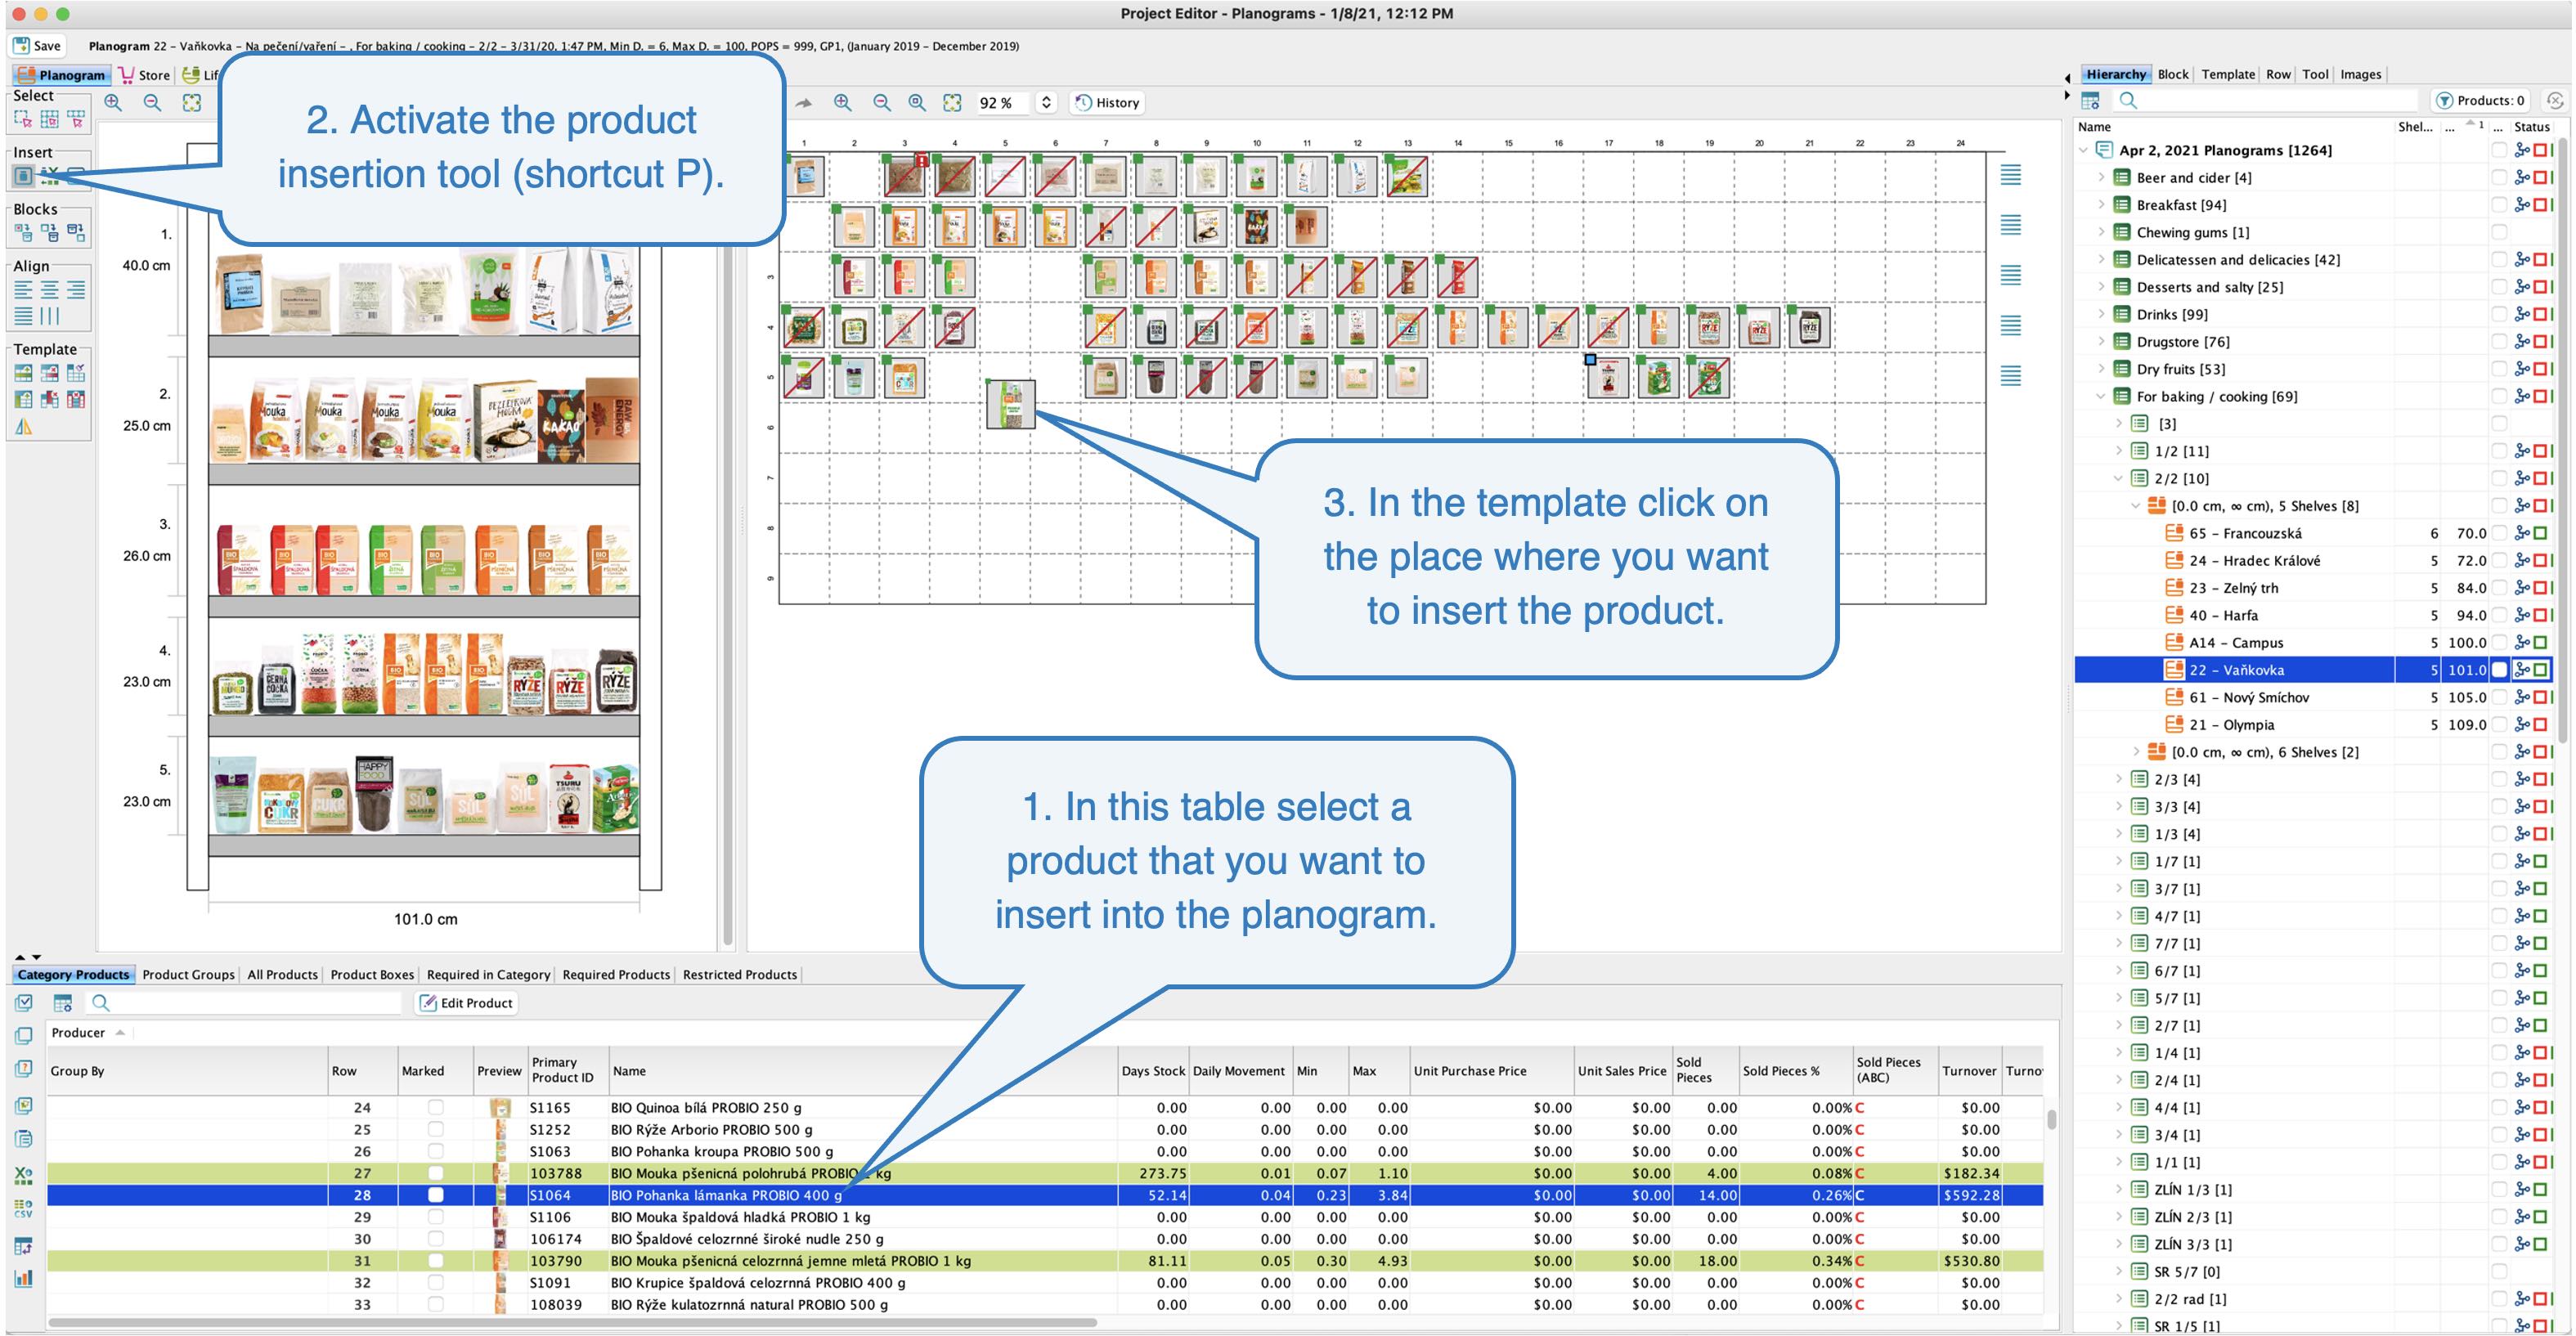Image resolution: width=2576 pixels, height=1336 pixels.
Task: Check the box next to 65 – Francouzská
Action: click(x=2499, y=533)
